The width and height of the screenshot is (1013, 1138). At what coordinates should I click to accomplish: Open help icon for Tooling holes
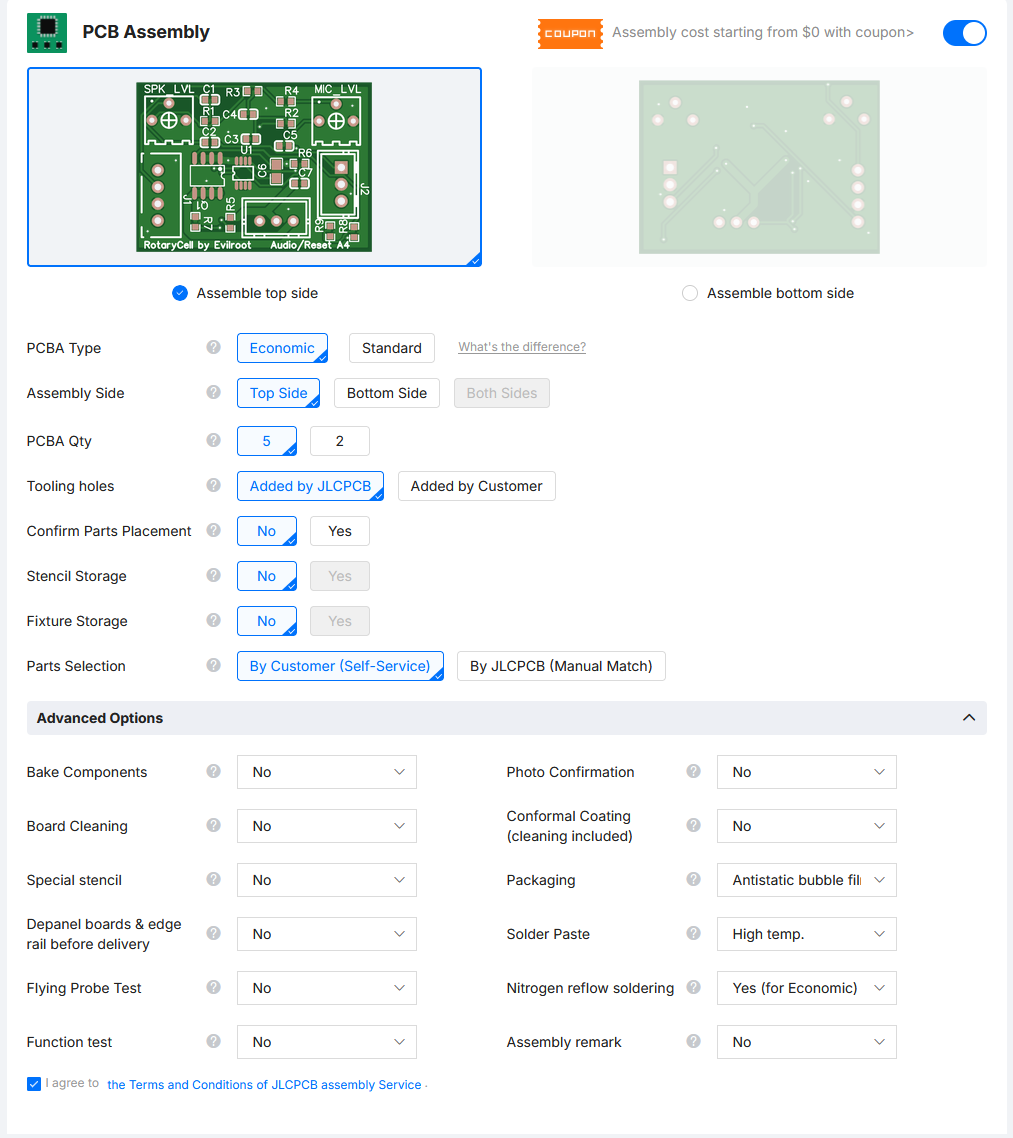(x=213, y=485)
